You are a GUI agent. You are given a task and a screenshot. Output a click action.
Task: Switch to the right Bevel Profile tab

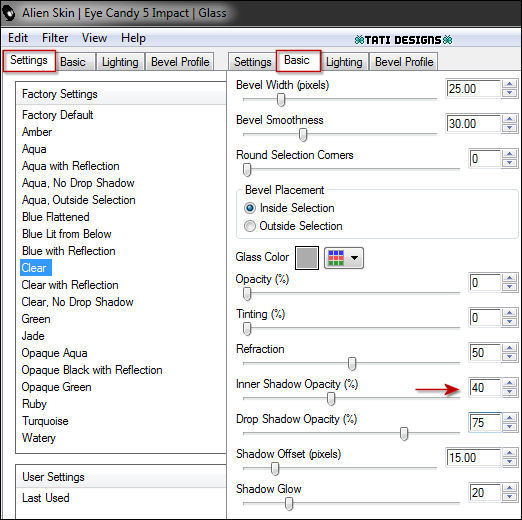[404, 62]
